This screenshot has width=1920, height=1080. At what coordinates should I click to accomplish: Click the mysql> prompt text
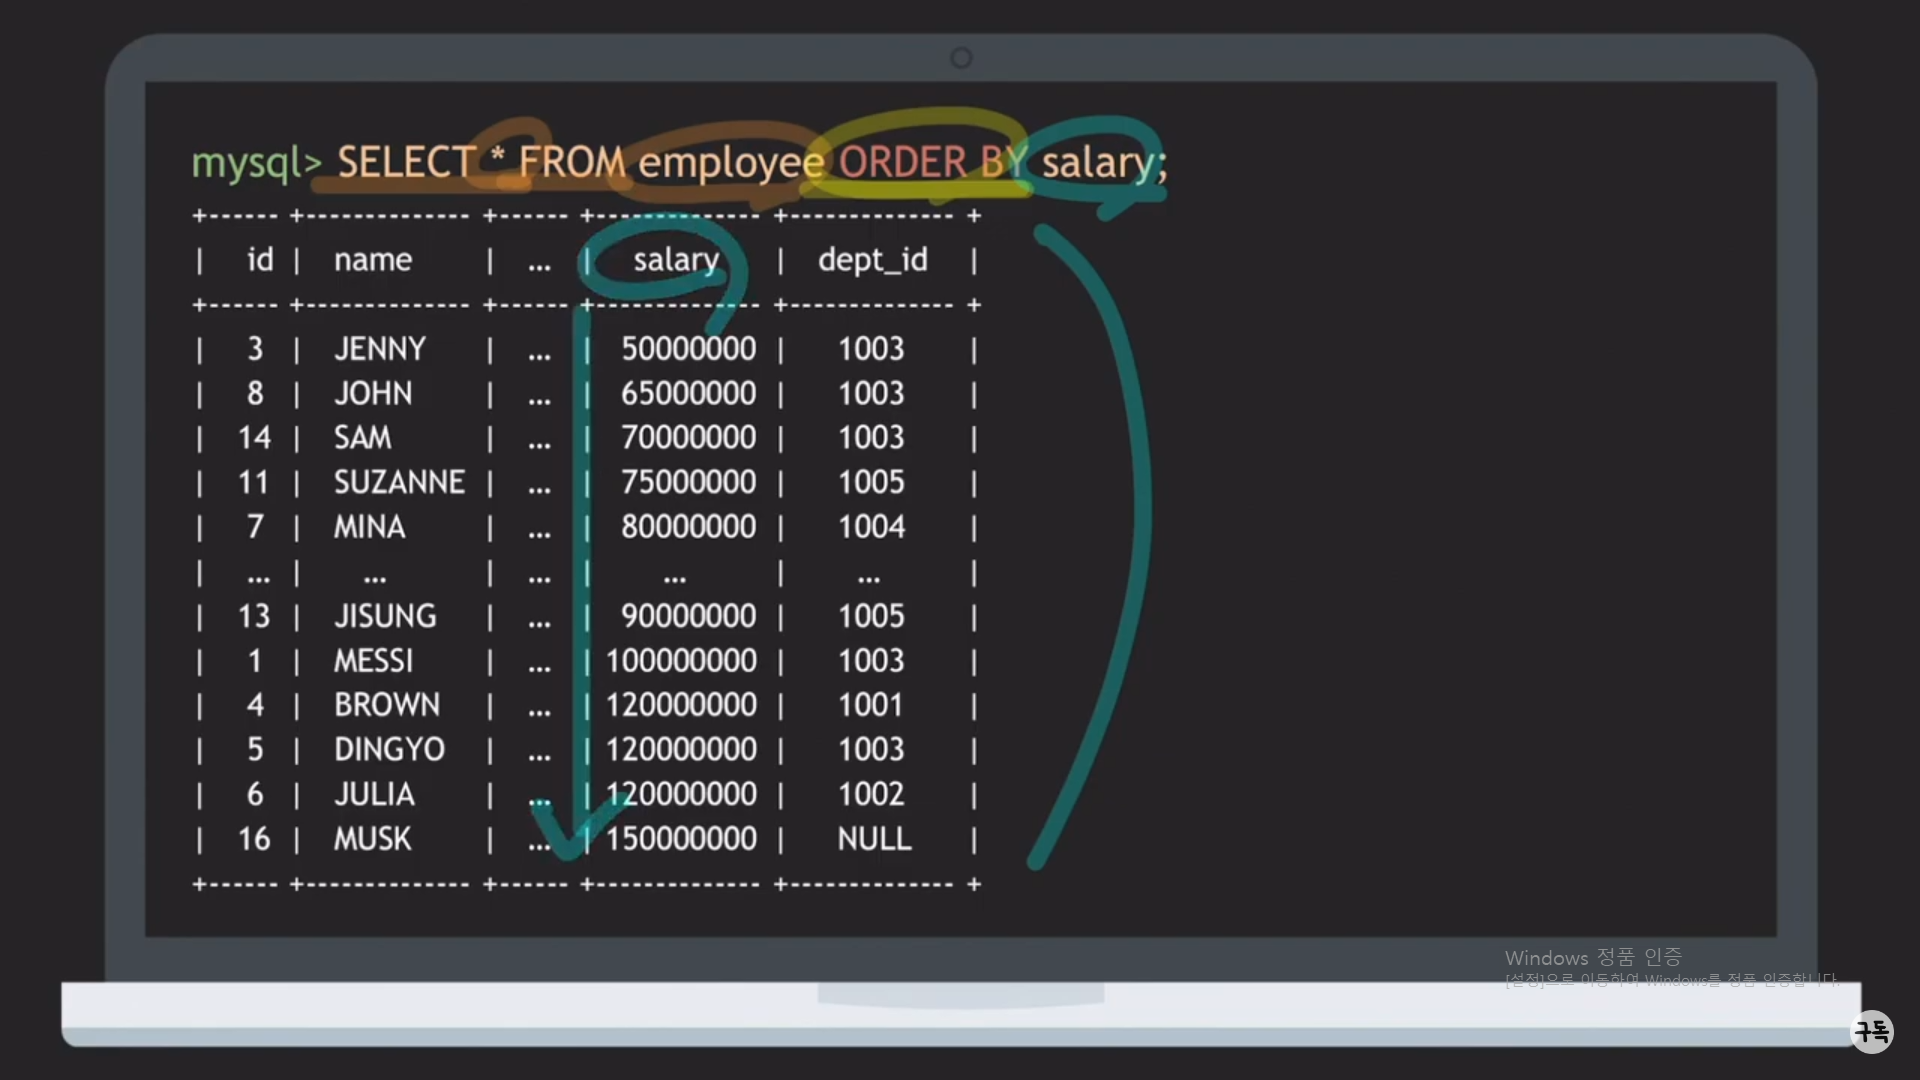[x=256, y=162]
